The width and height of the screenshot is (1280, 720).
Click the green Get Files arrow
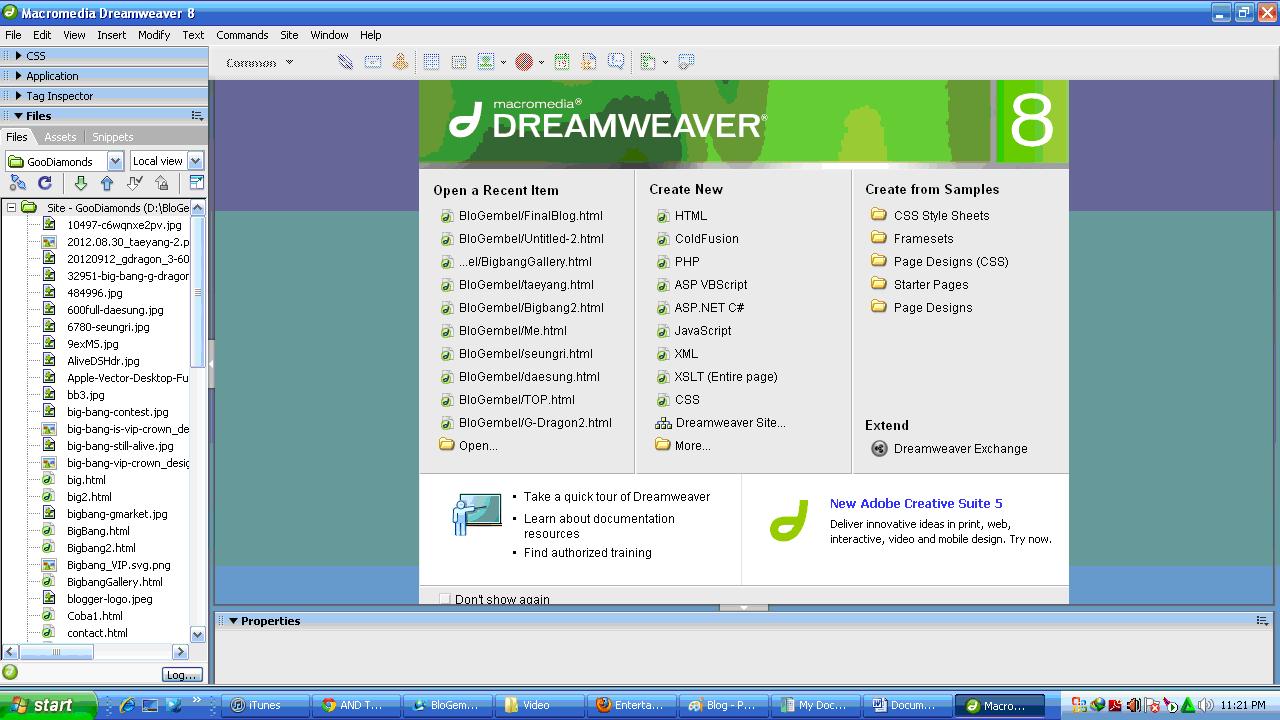[x=81, y=183]
